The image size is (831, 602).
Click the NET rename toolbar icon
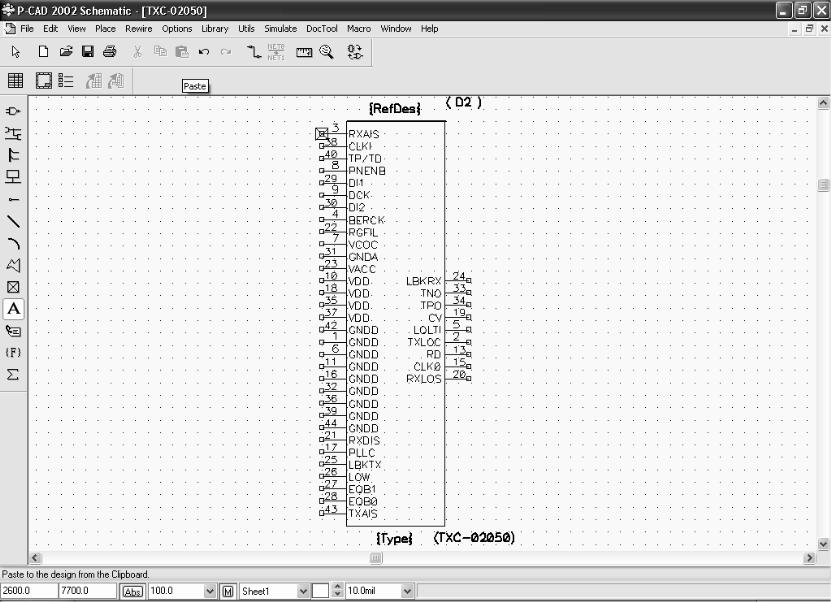(276, 51)
